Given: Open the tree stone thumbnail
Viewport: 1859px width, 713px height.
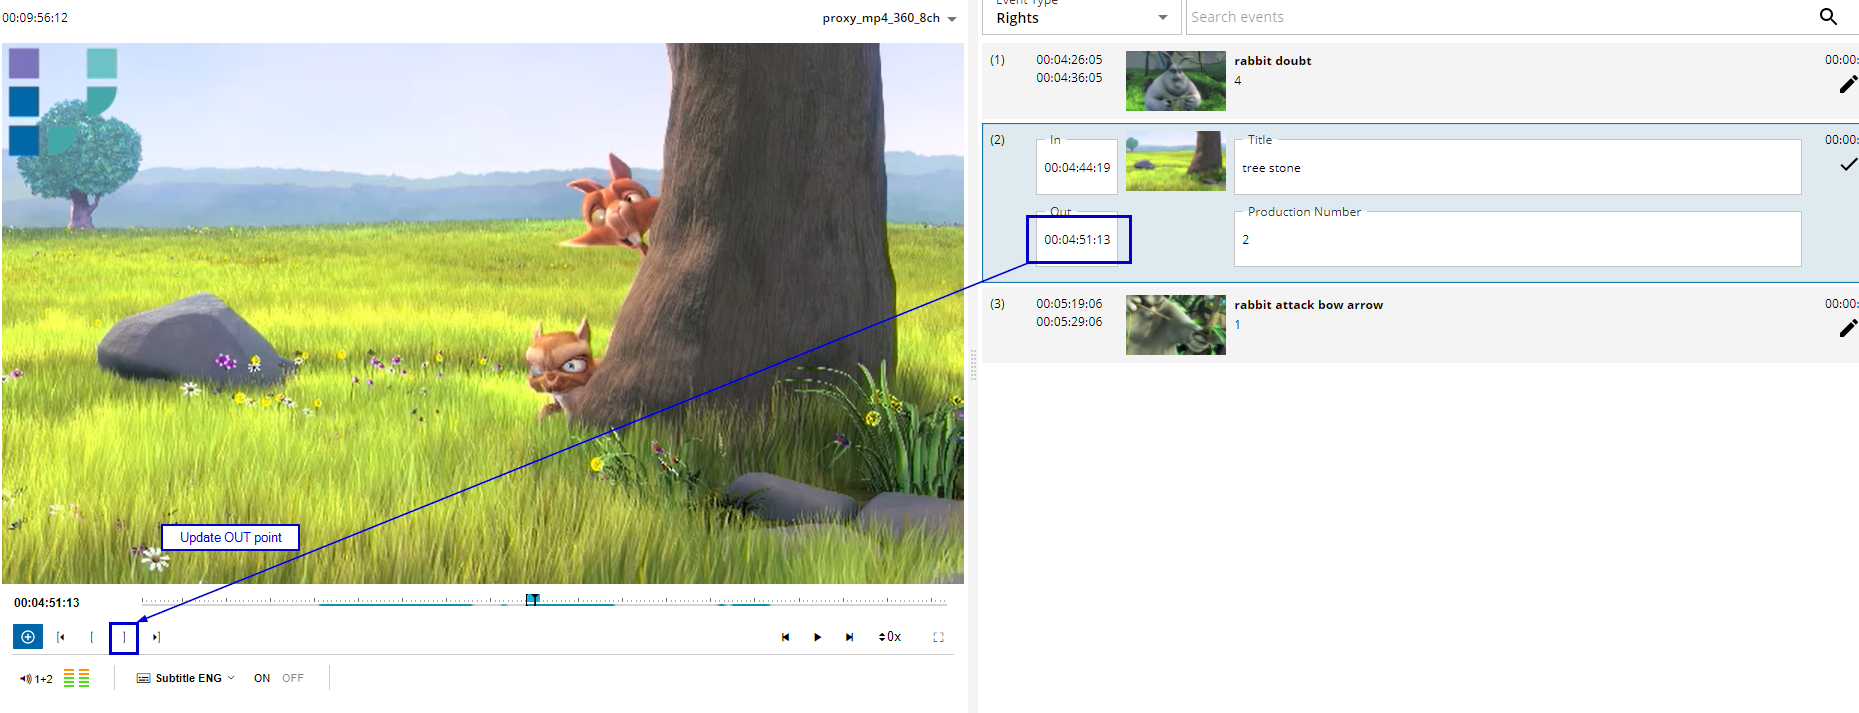Looking at the screenshot, I should point(1176,161).
